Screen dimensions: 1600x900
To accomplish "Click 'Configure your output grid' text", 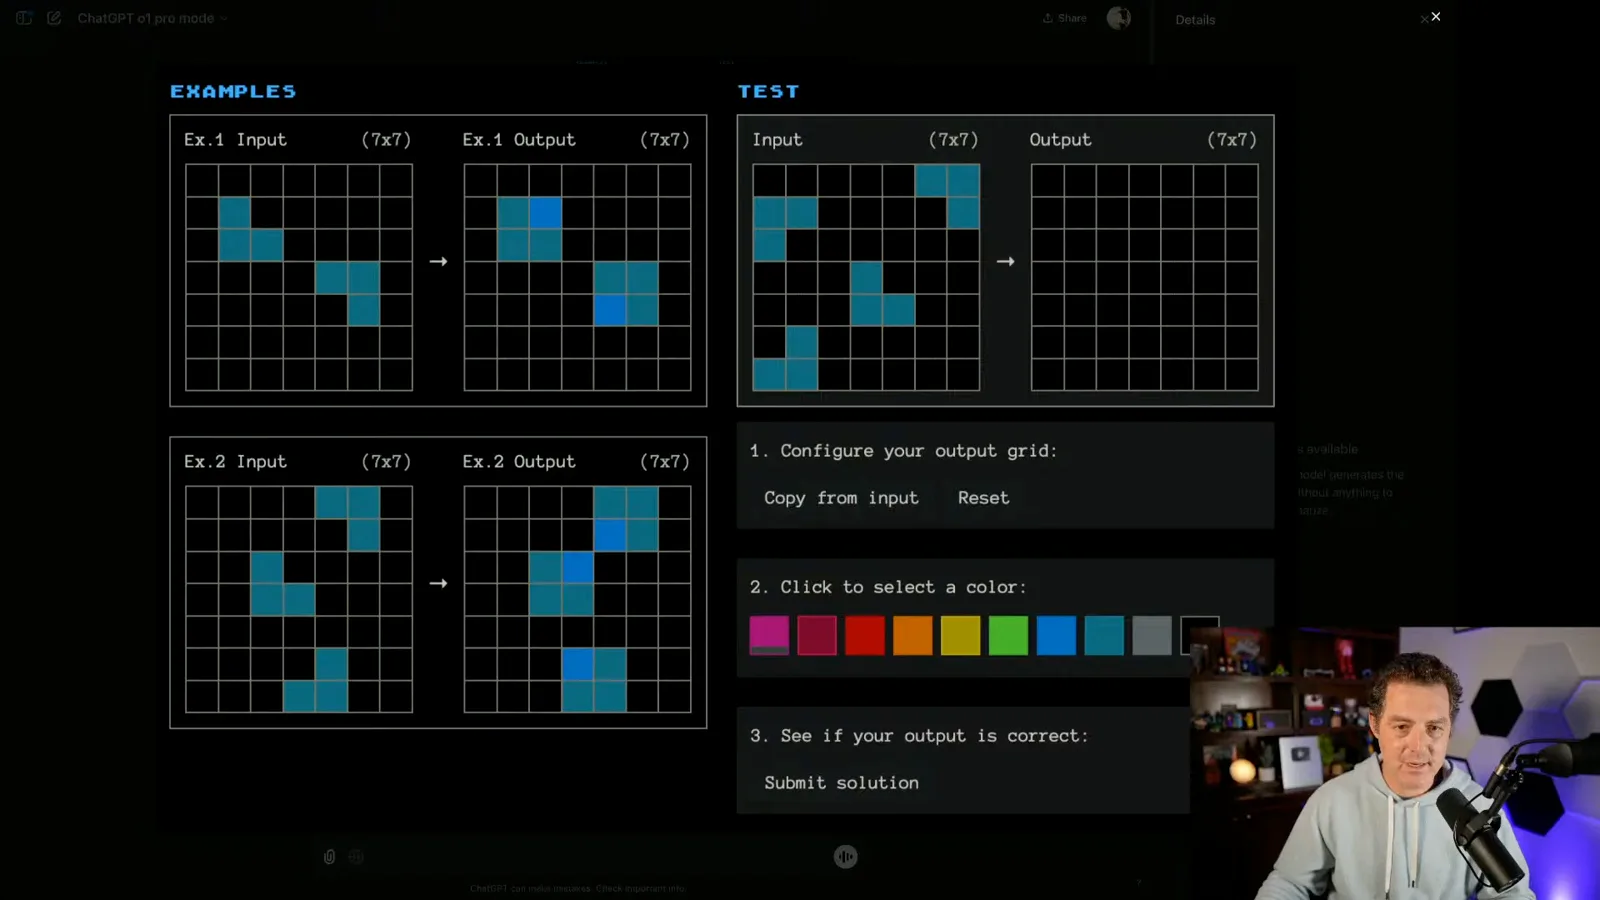I will [918, 451].
